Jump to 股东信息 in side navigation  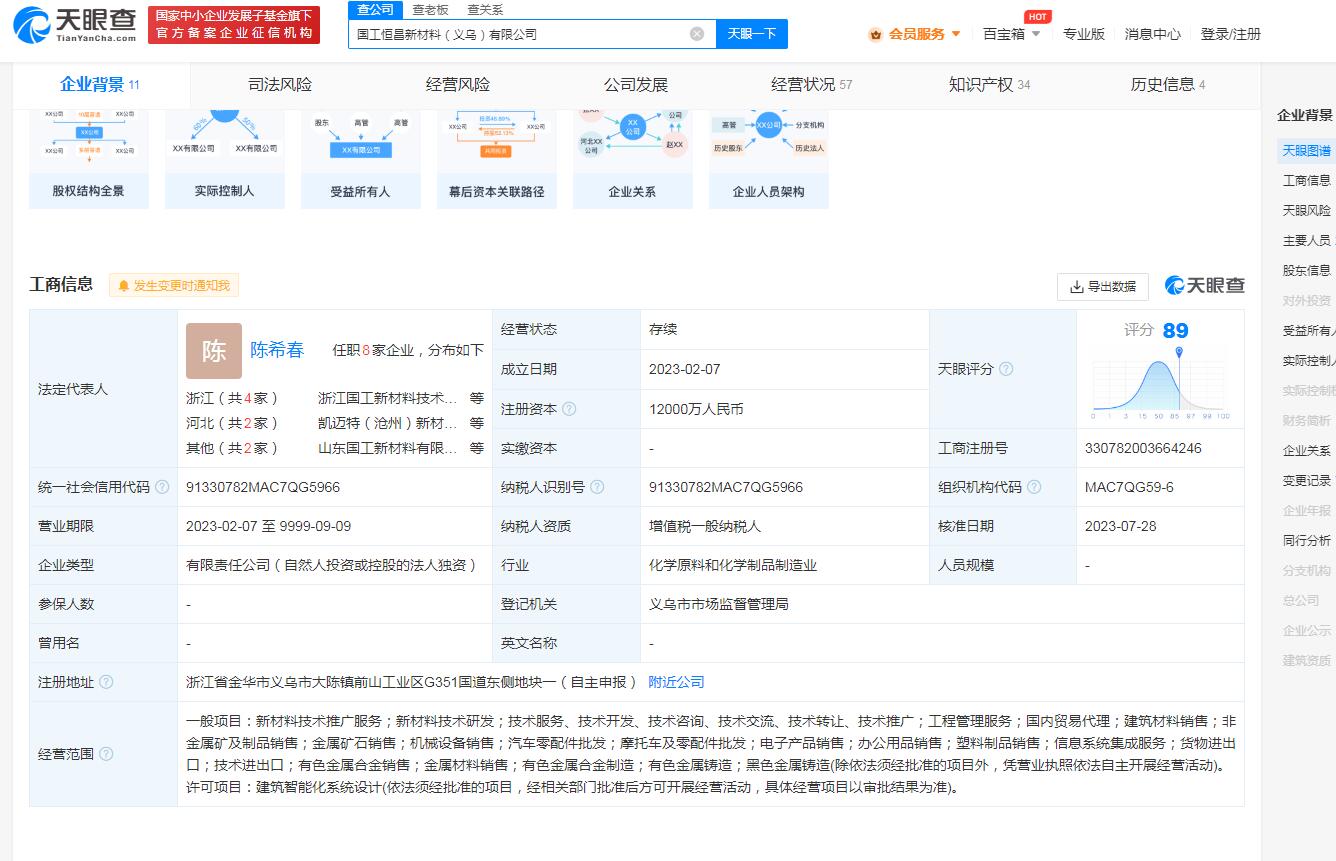pos(1306,270)
